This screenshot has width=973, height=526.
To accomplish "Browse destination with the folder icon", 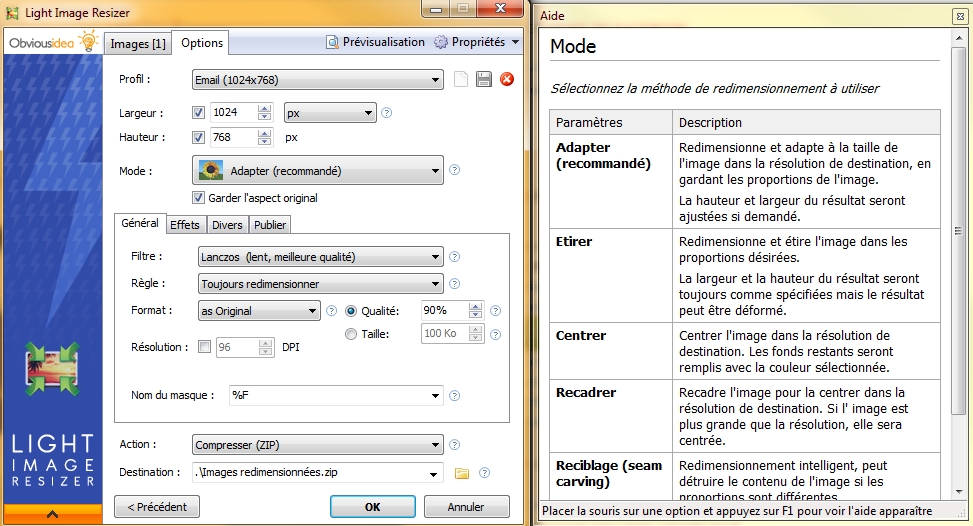I will [x=462, y=473].
